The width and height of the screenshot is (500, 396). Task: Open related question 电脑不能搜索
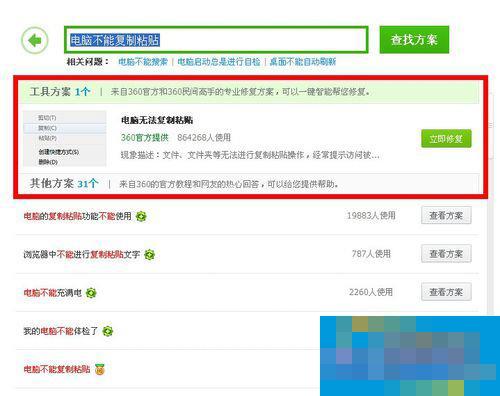143,62
